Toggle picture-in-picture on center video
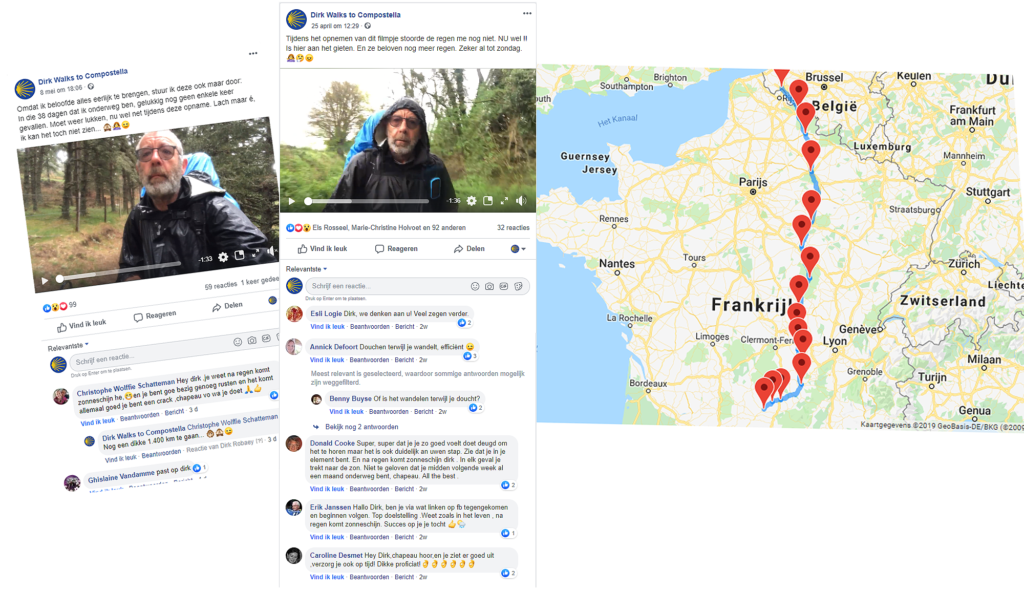Viewport: 1024px width, 591px height. tap(488, 201)
